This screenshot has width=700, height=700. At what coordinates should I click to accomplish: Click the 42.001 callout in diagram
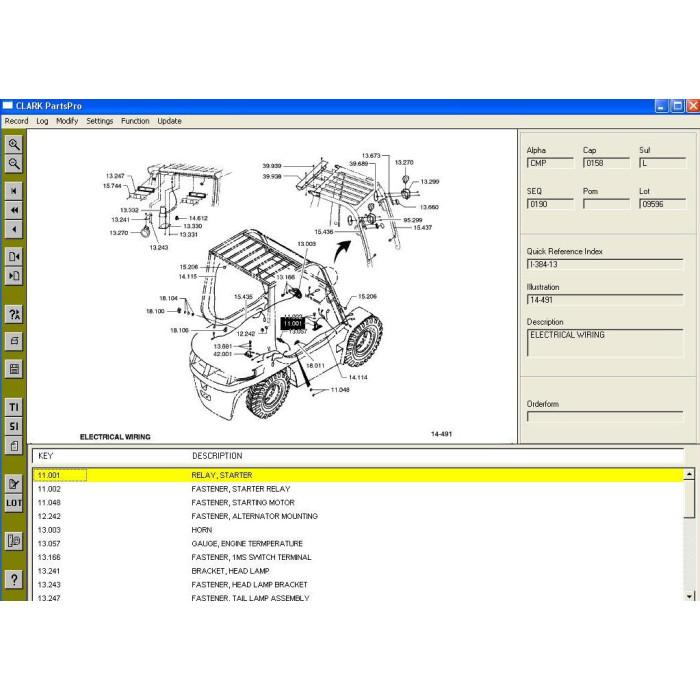tap(222, 354)
